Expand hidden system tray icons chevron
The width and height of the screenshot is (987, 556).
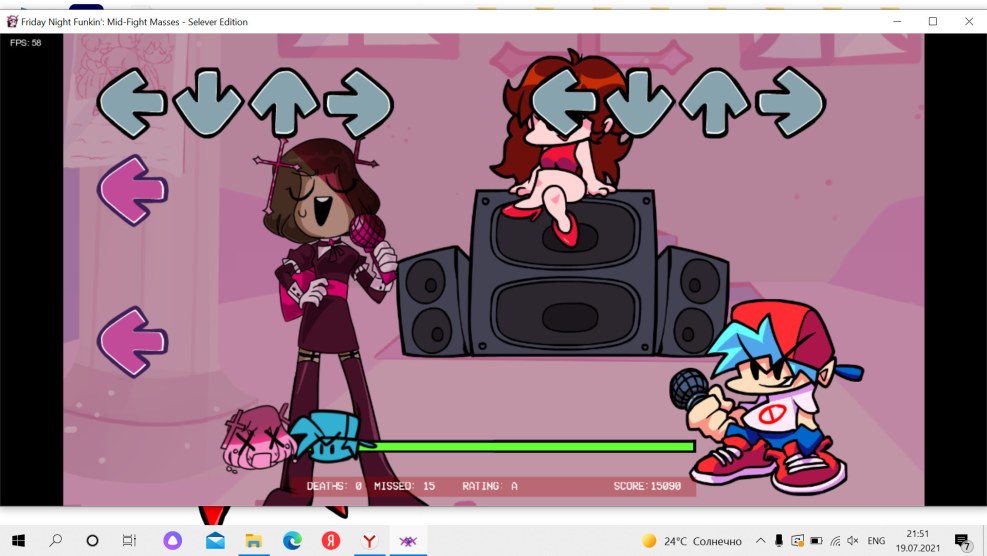(x=760, y=541)
